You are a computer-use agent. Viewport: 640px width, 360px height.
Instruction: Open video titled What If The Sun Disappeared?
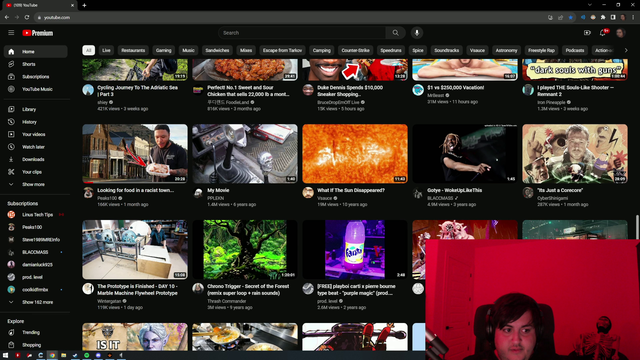tap(351, 190)
